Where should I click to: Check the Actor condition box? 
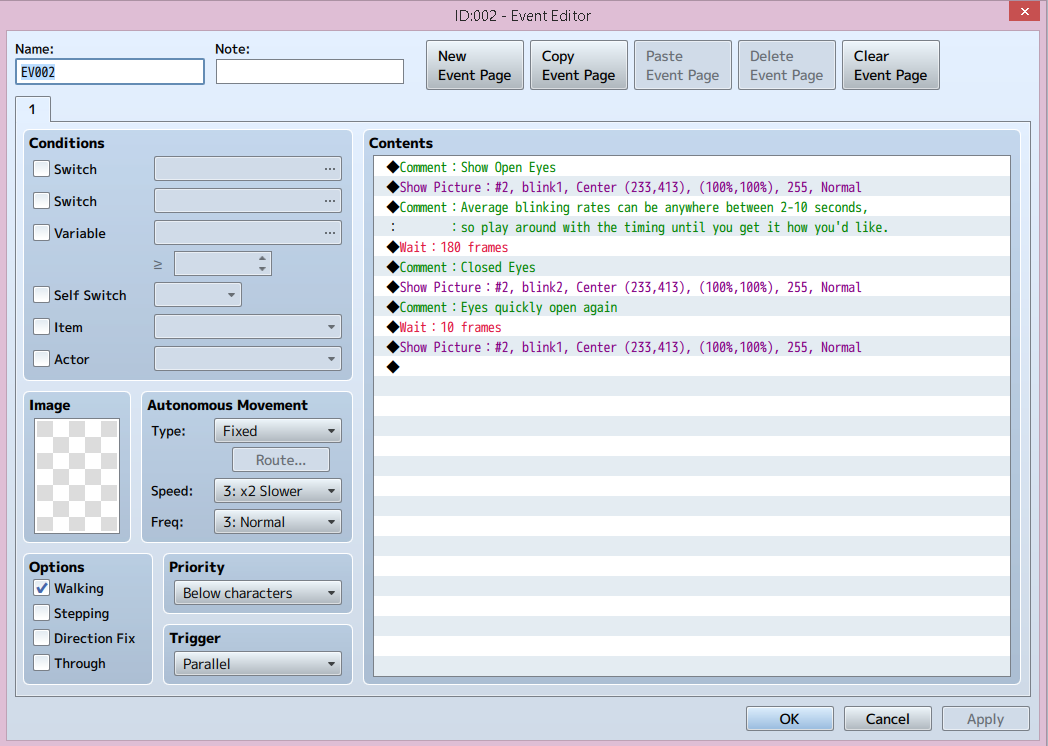[41, 359]
